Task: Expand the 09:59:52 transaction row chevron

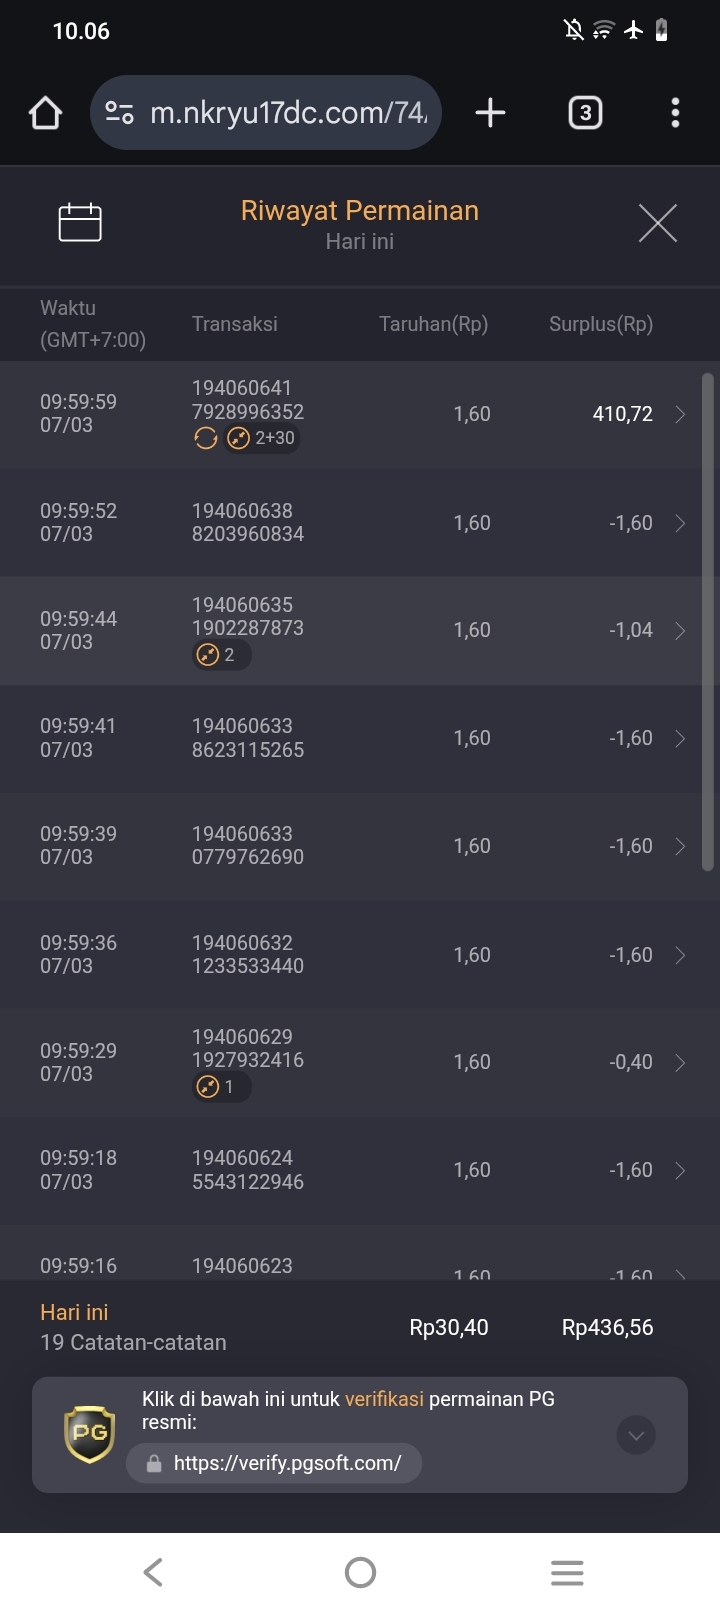Action: 680,523
